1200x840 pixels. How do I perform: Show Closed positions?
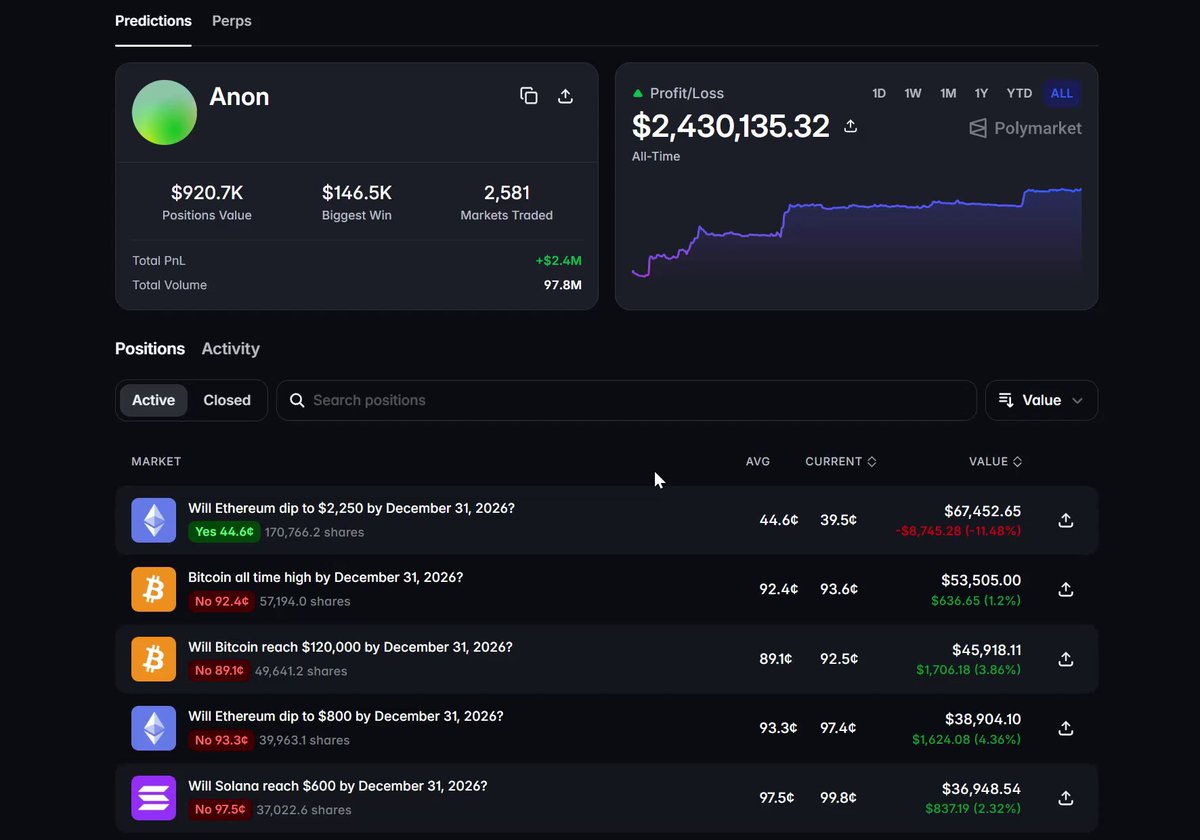coord(227,400)
